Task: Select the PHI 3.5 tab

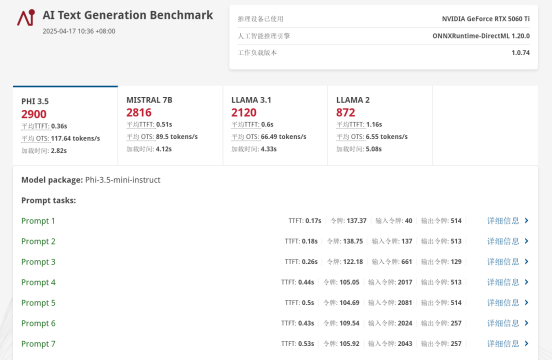Action: click(x=65, y=125)
